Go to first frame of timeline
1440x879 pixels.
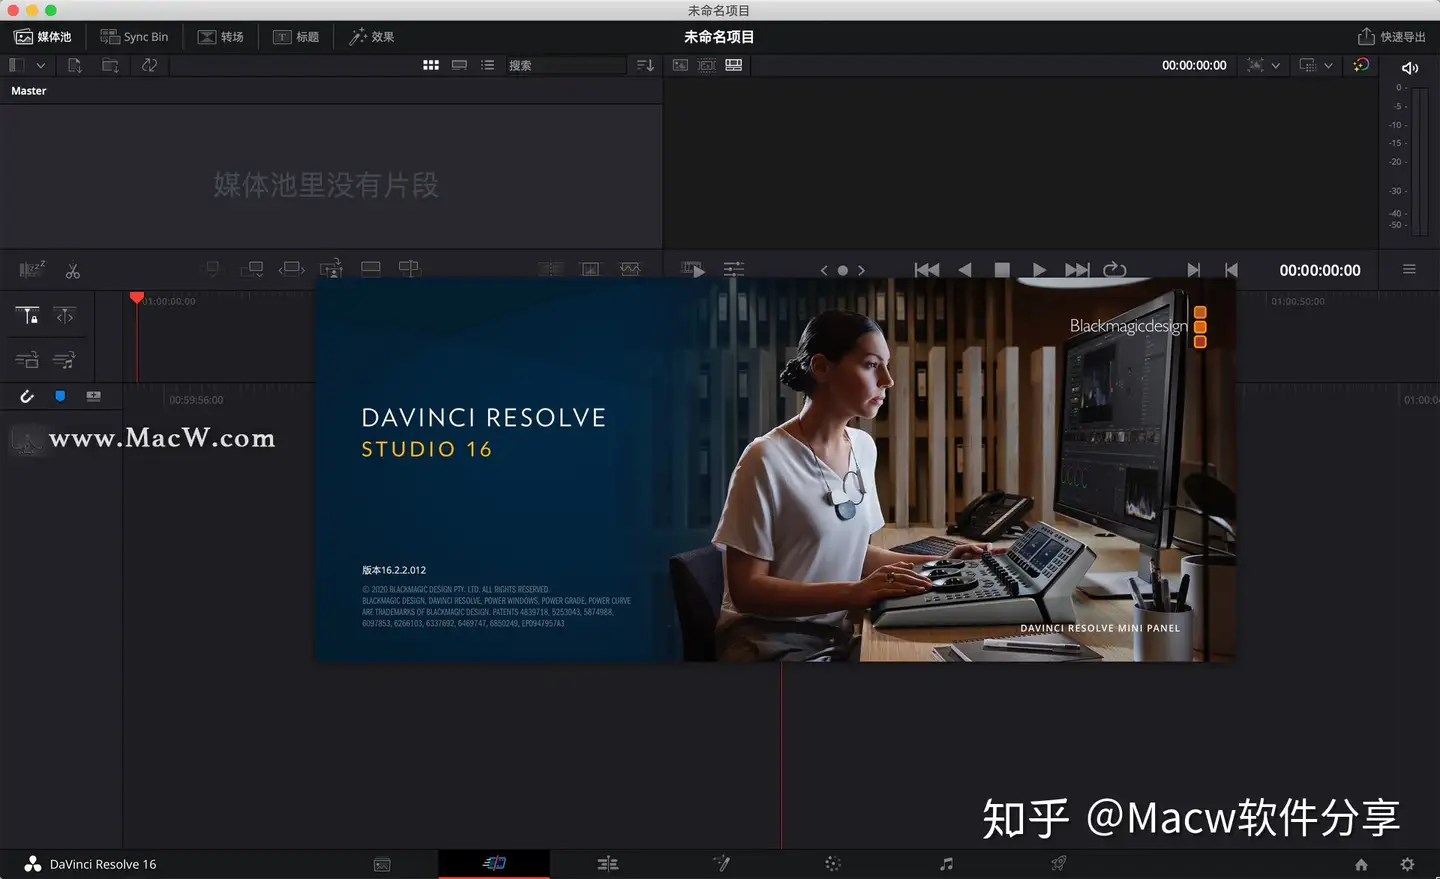927,270
